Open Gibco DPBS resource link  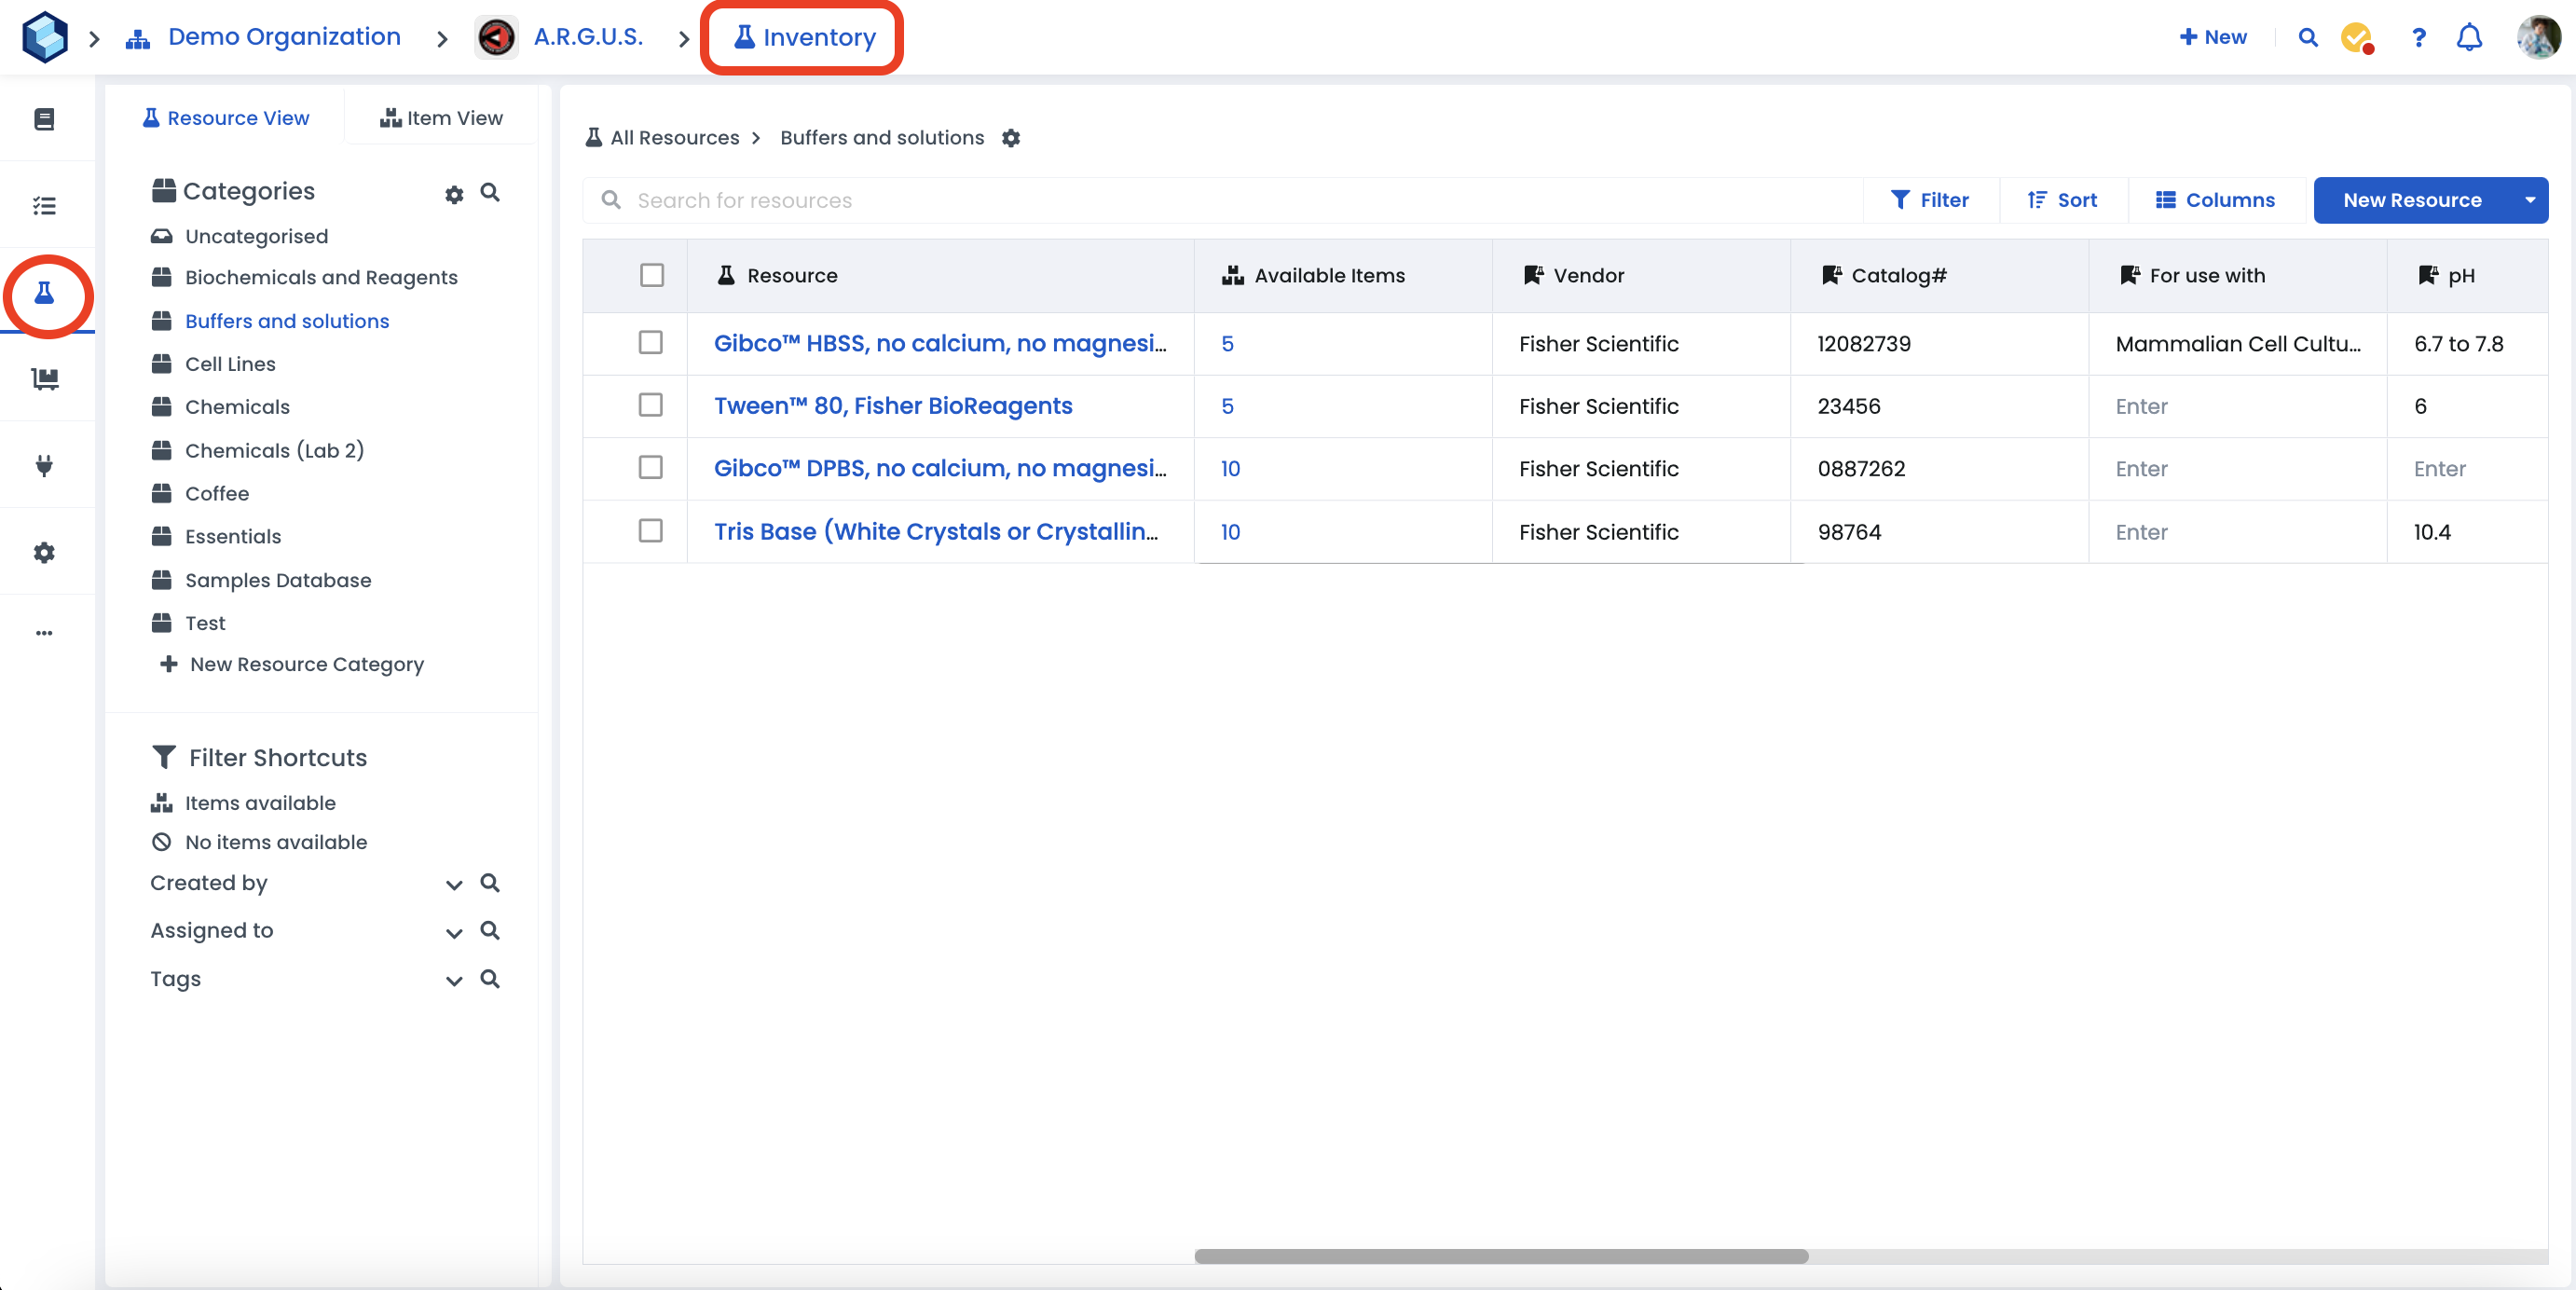coord(939,468)
